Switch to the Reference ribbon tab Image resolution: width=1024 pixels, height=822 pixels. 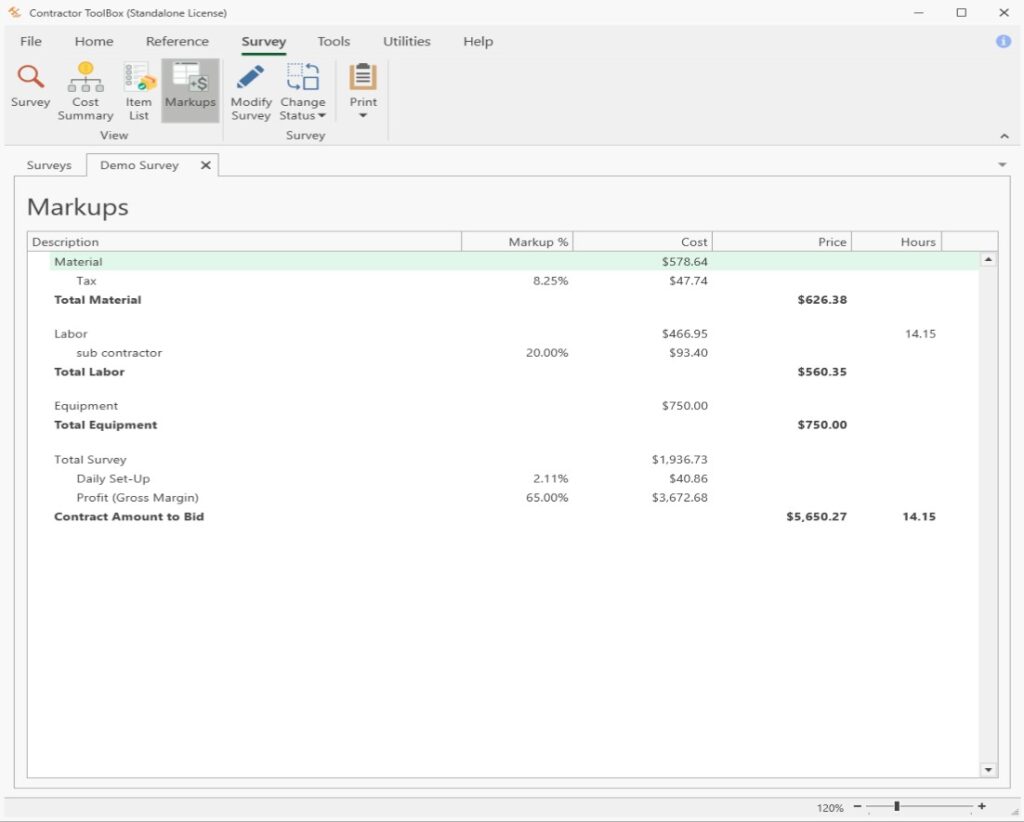coord(177,41)
